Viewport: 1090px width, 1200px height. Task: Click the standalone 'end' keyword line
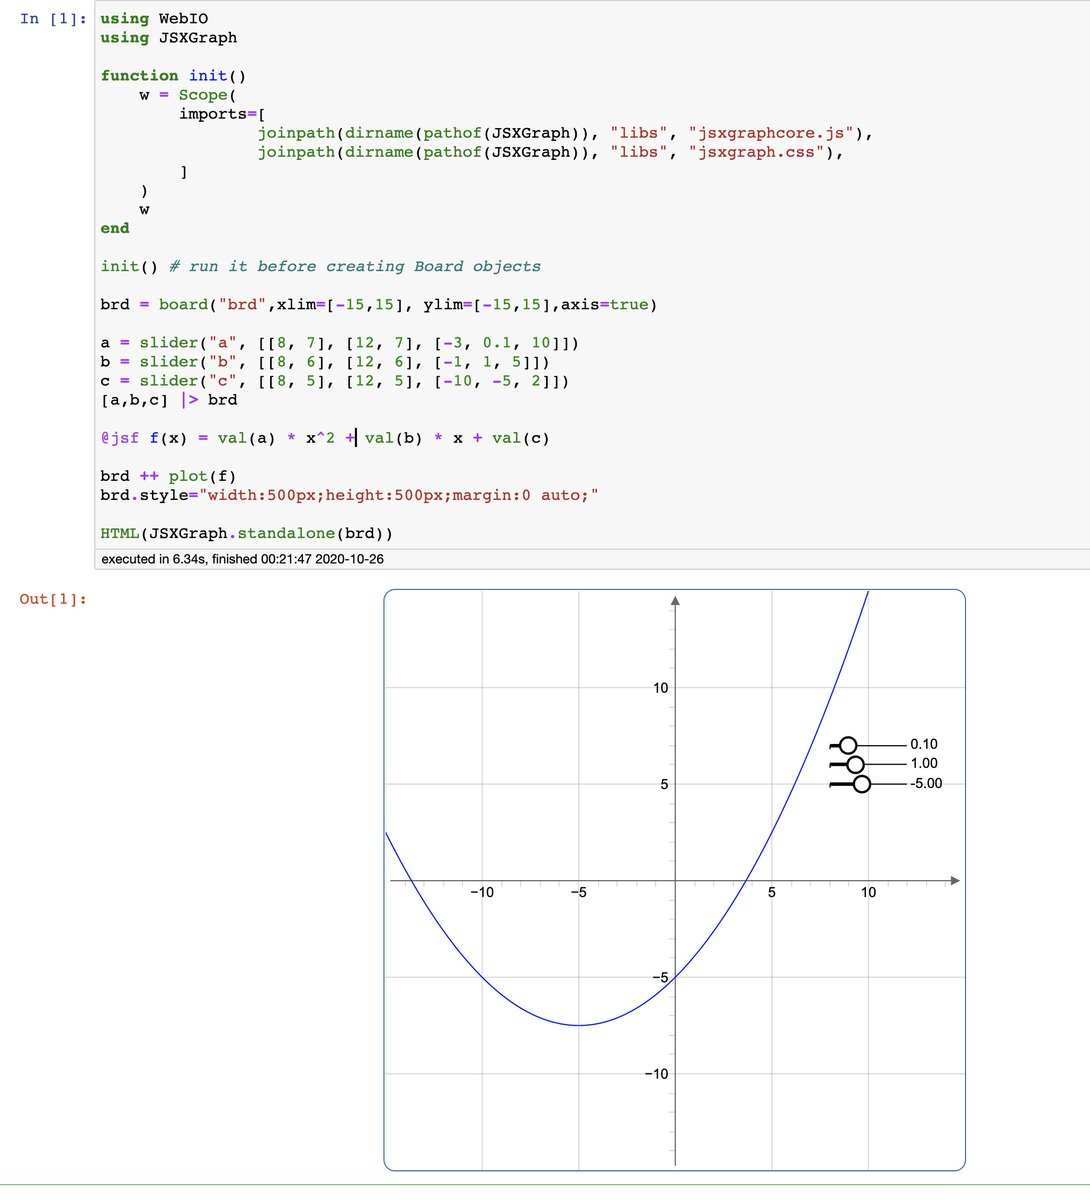click(x=115, y=228)
